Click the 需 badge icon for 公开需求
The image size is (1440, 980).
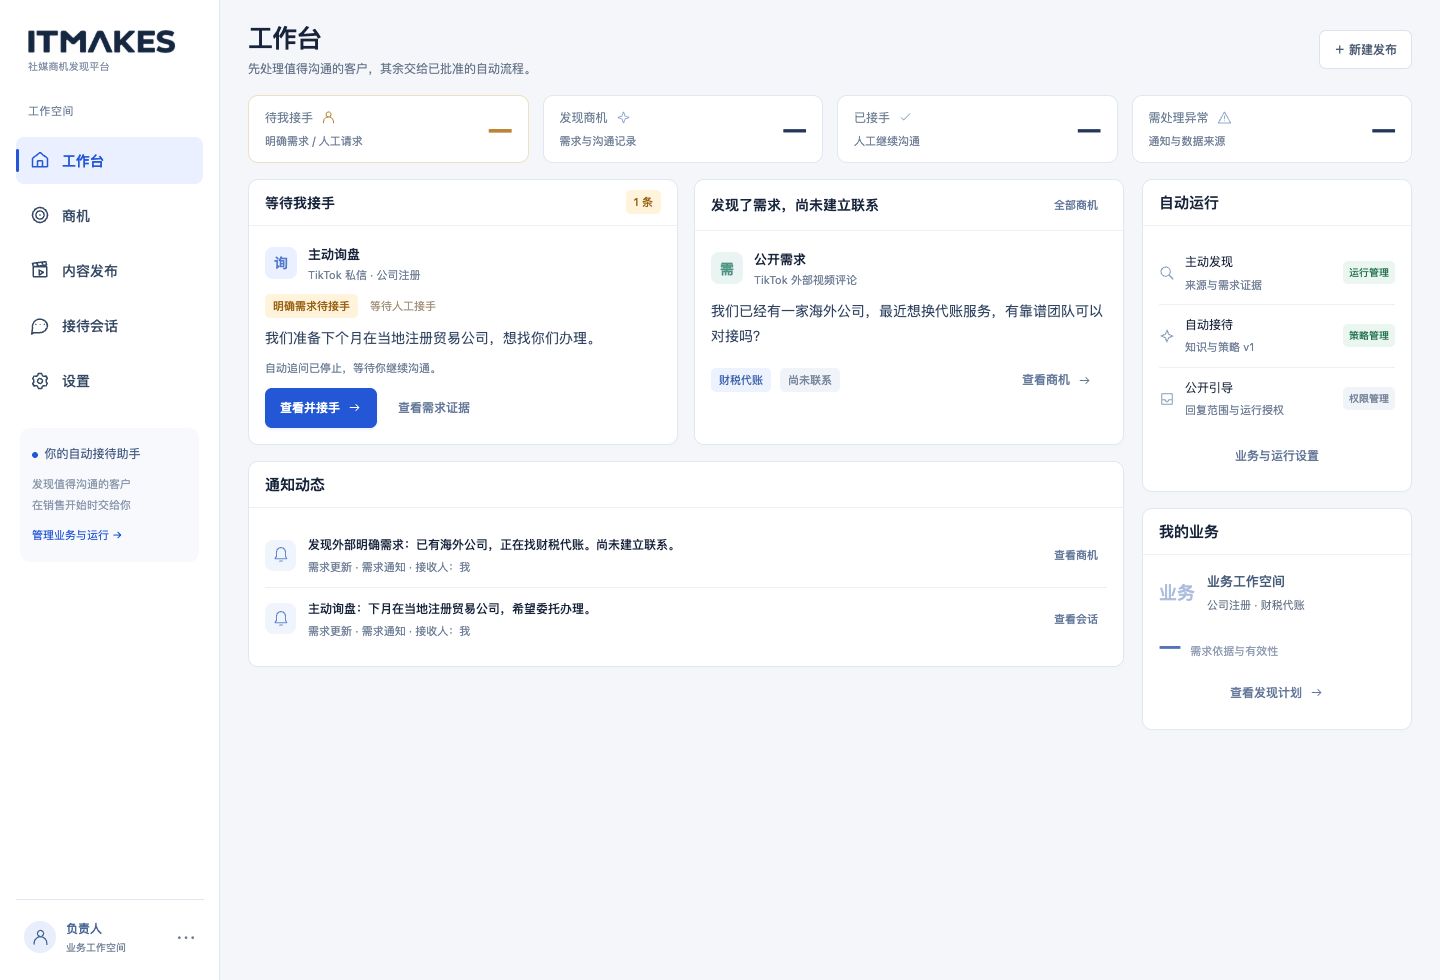coord(727,268)
